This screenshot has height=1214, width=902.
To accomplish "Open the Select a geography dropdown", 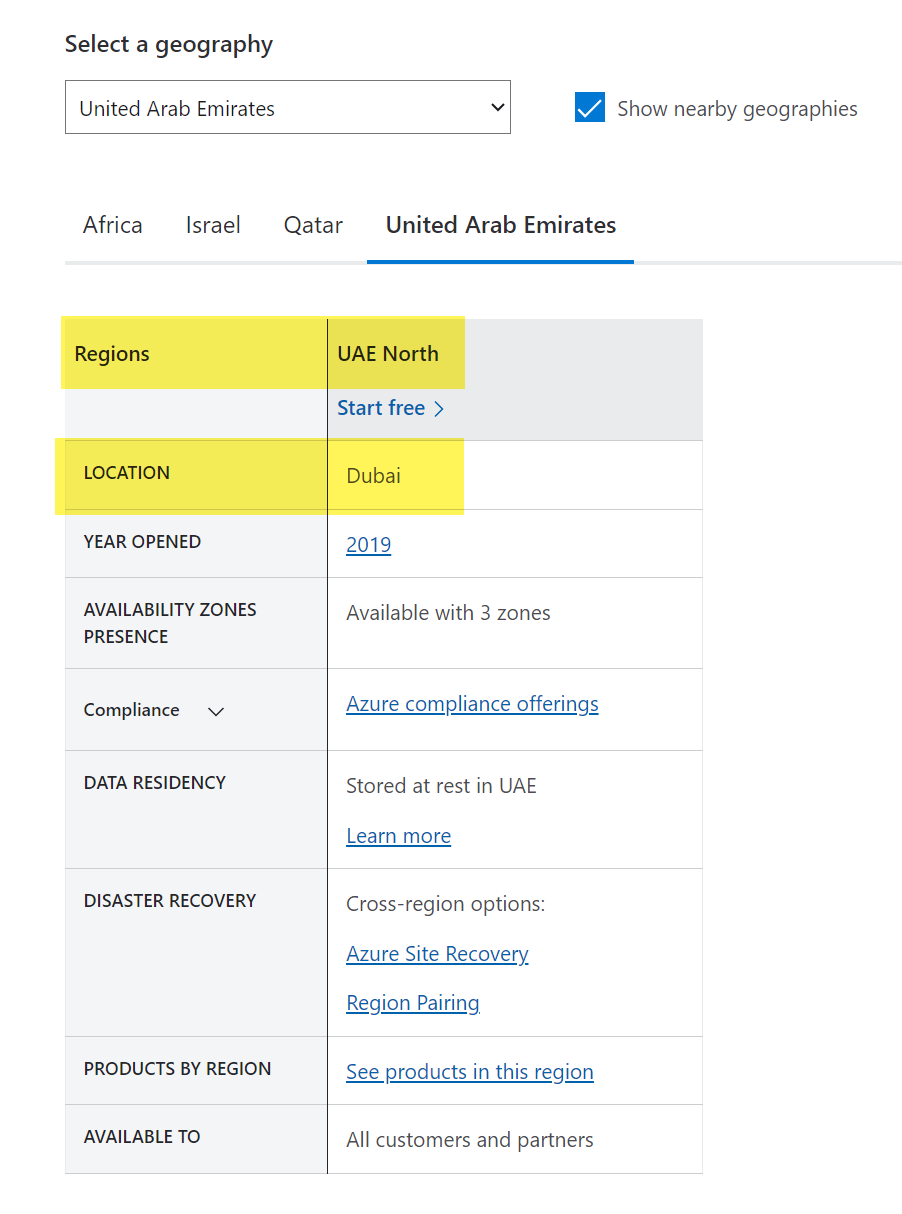I will [288, 108].
